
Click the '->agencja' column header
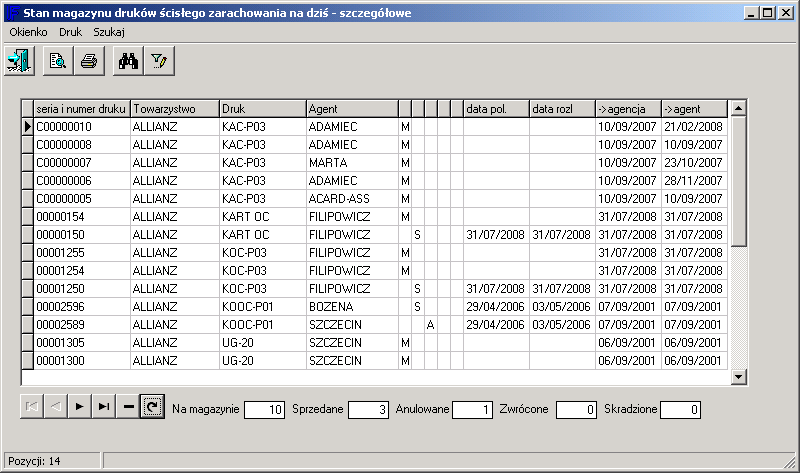pos(628,109)
